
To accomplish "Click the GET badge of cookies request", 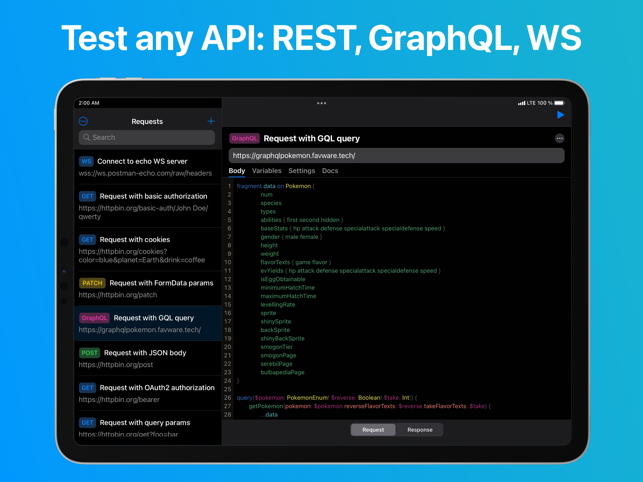I will [x=87, y=240].
